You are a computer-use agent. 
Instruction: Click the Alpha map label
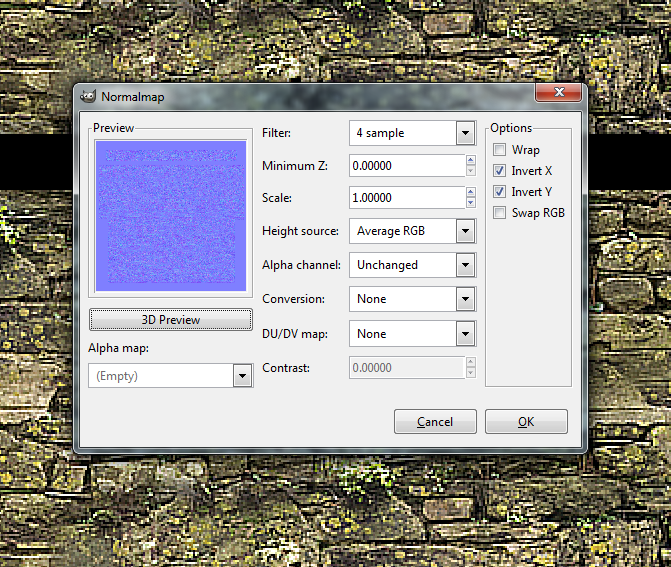click(x=119, y=348)
